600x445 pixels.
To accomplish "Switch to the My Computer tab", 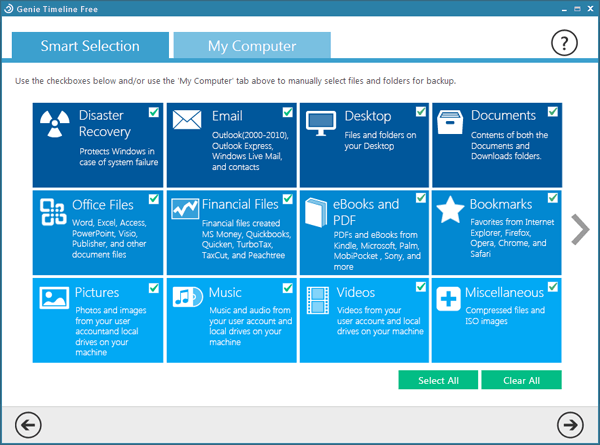I will pyautogui.click(x=252, y=46).
